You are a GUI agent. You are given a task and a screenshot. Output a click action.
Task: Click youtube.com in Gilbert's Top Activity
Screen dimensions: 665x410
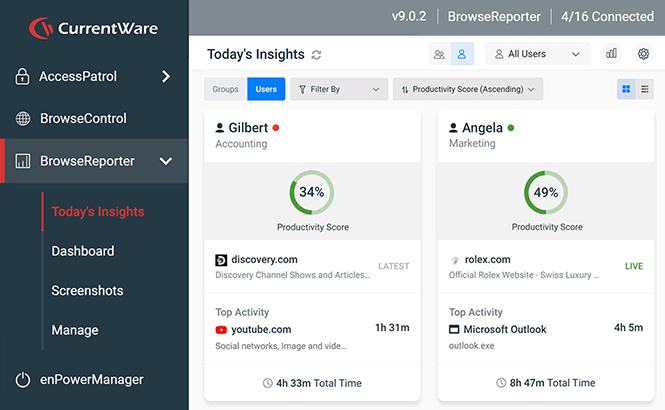261,329
